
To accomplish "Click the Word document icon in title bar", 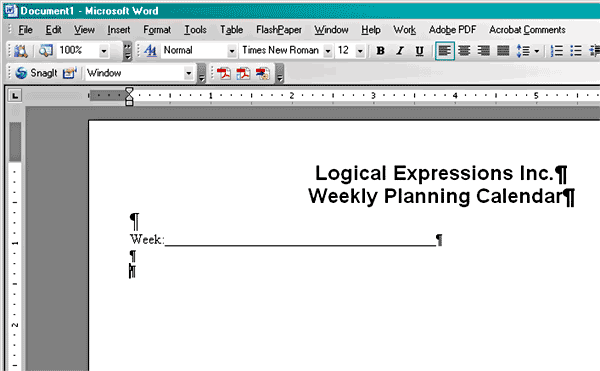I will tap(11, 11).
